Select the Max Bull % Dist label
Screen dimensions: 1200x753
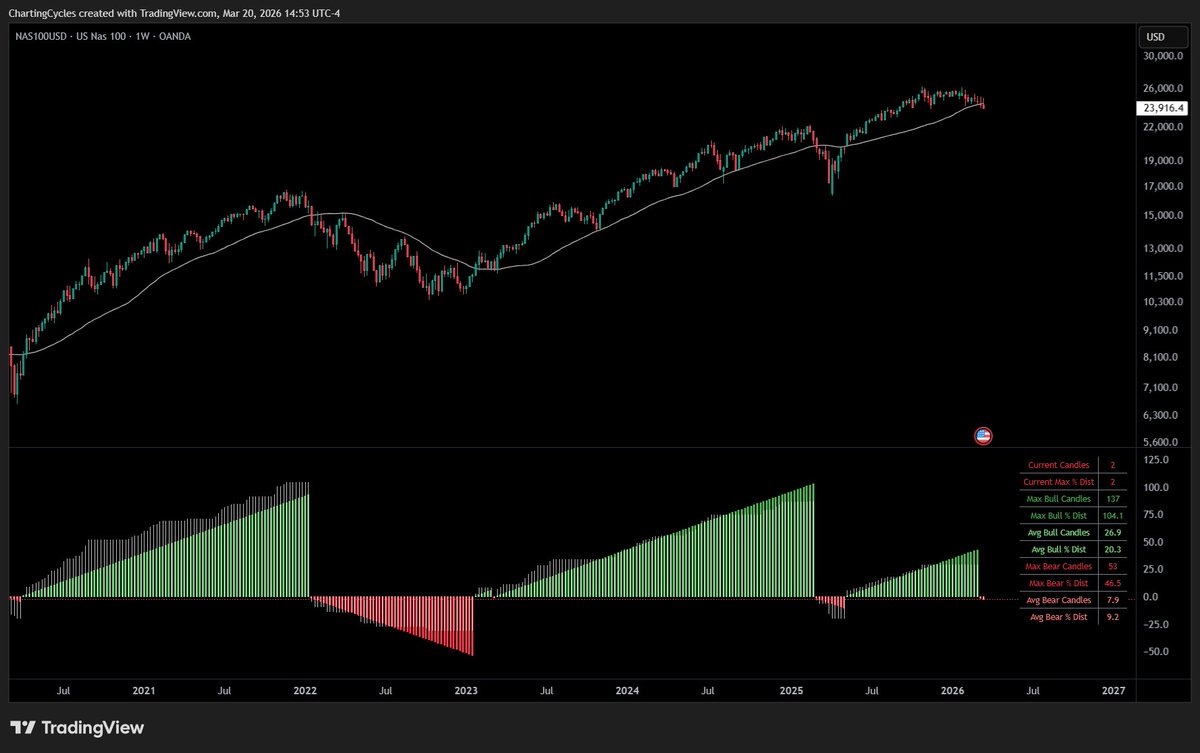(x=1059, y=516)
